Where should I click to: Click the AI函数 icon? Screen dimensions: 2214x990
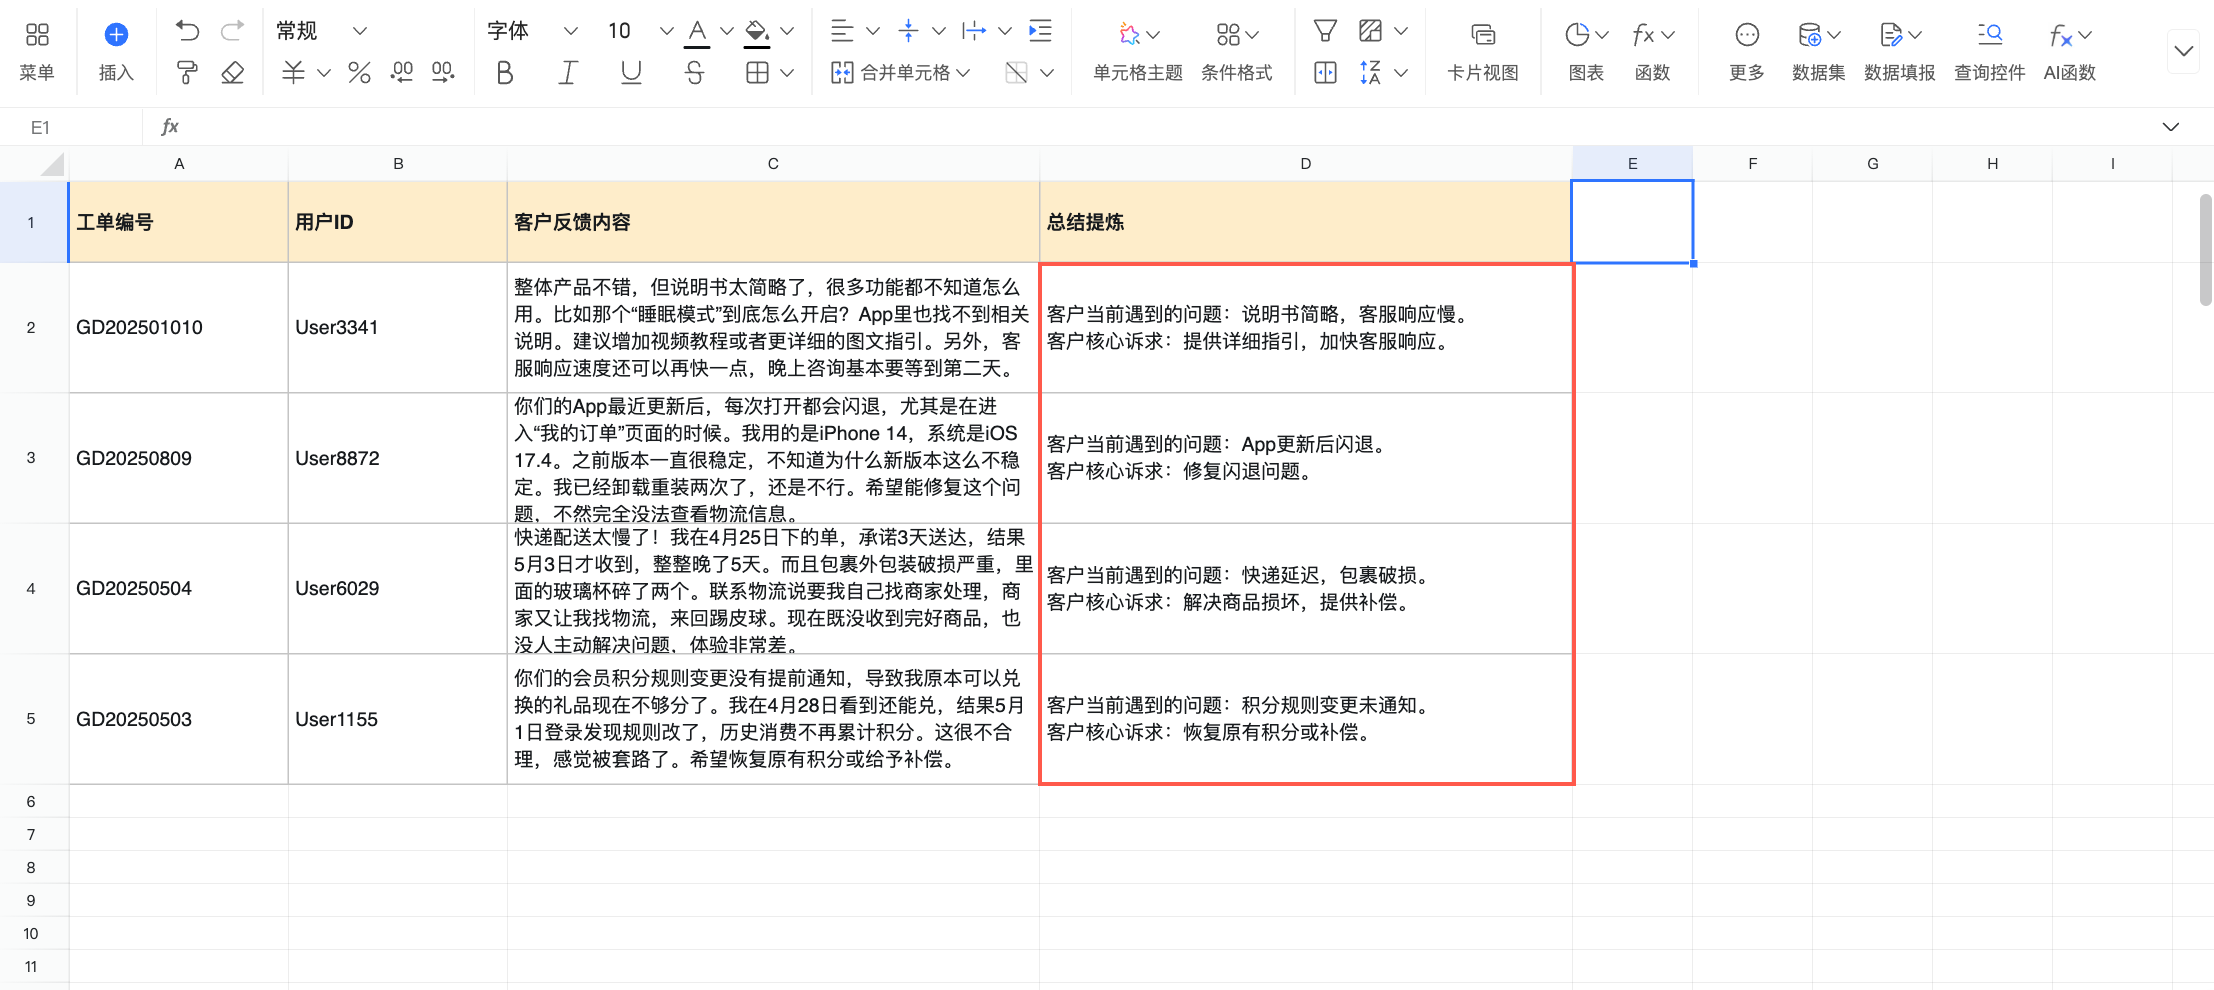point(2061,36)
